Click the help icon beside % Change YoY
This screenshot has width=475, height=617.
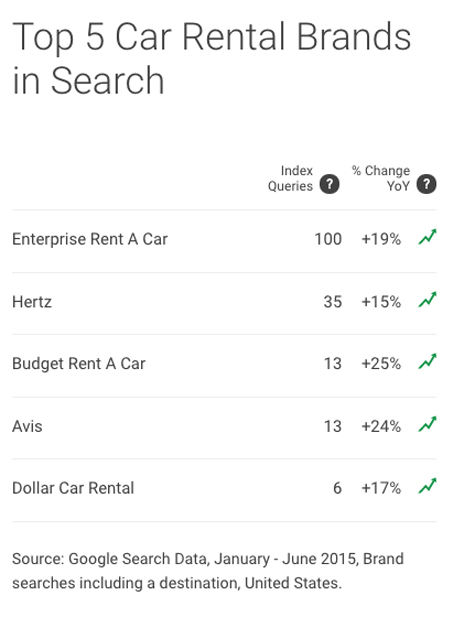[427, 184]
